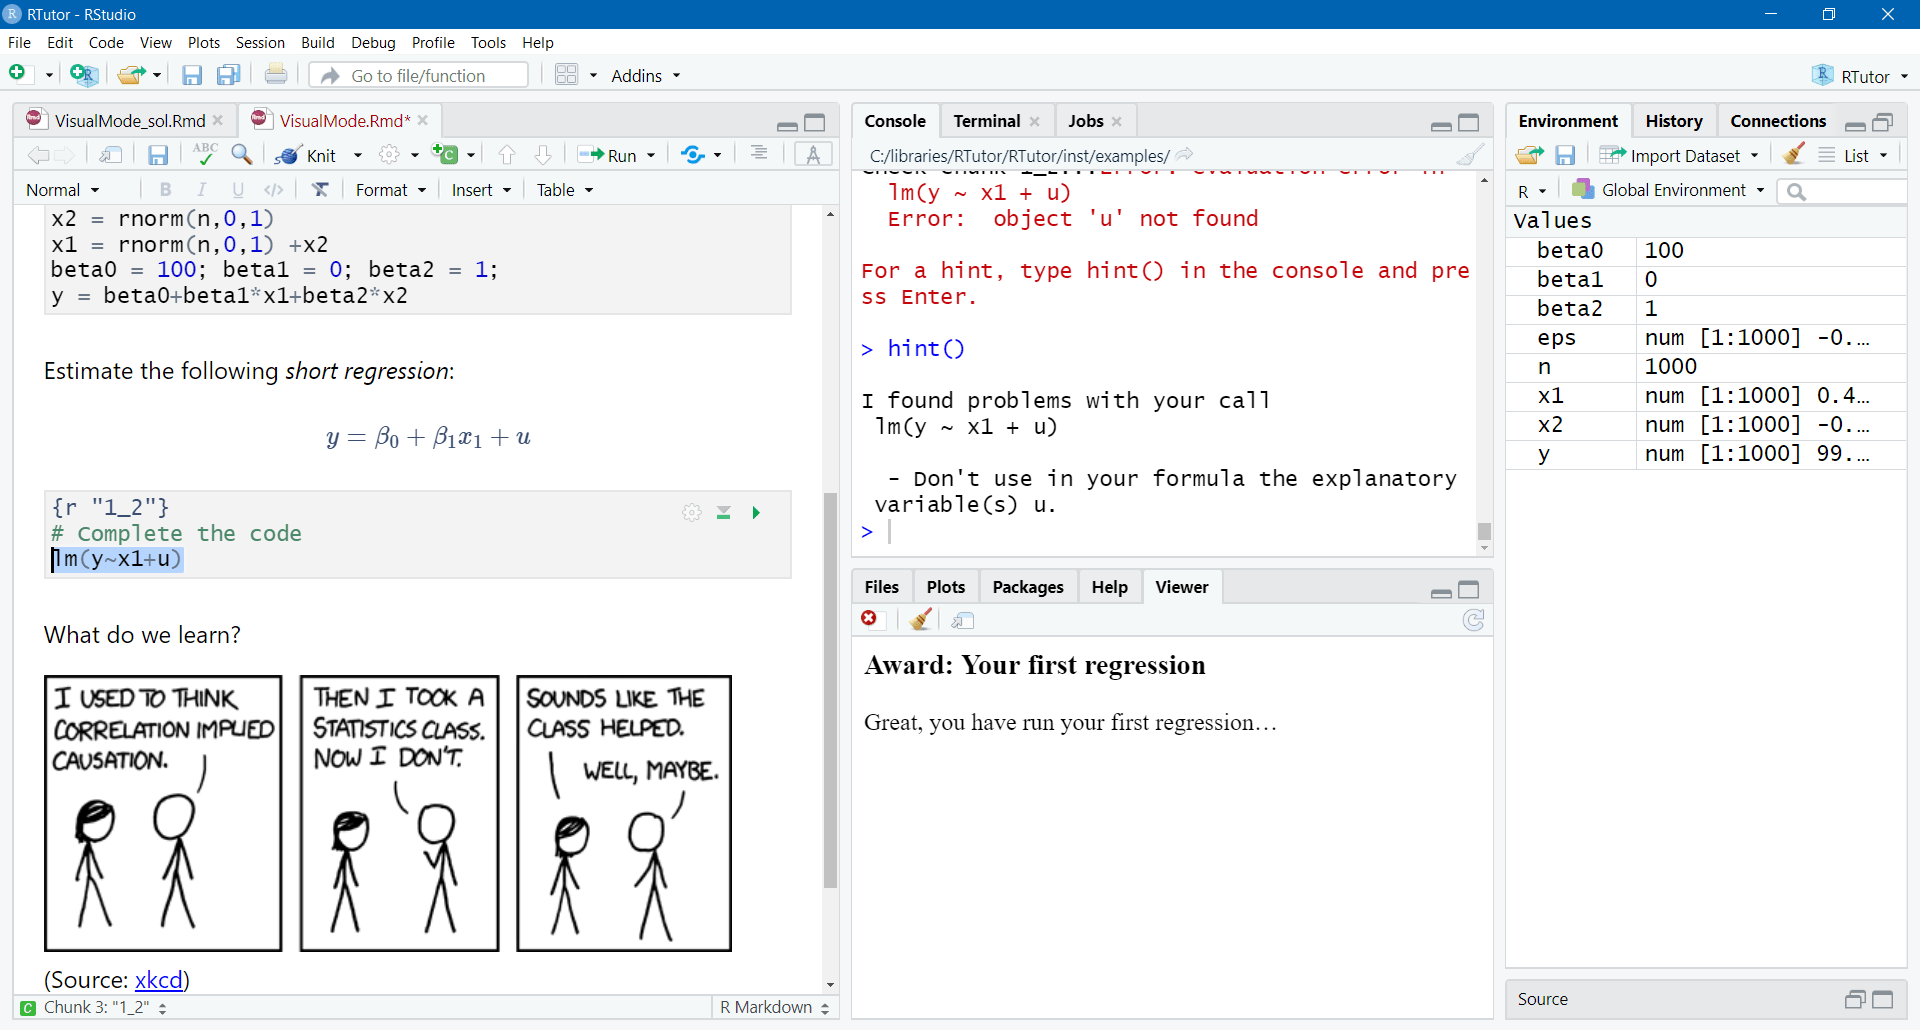Open the Addins dropdown

pyautogui.click(x=646, y=76)
